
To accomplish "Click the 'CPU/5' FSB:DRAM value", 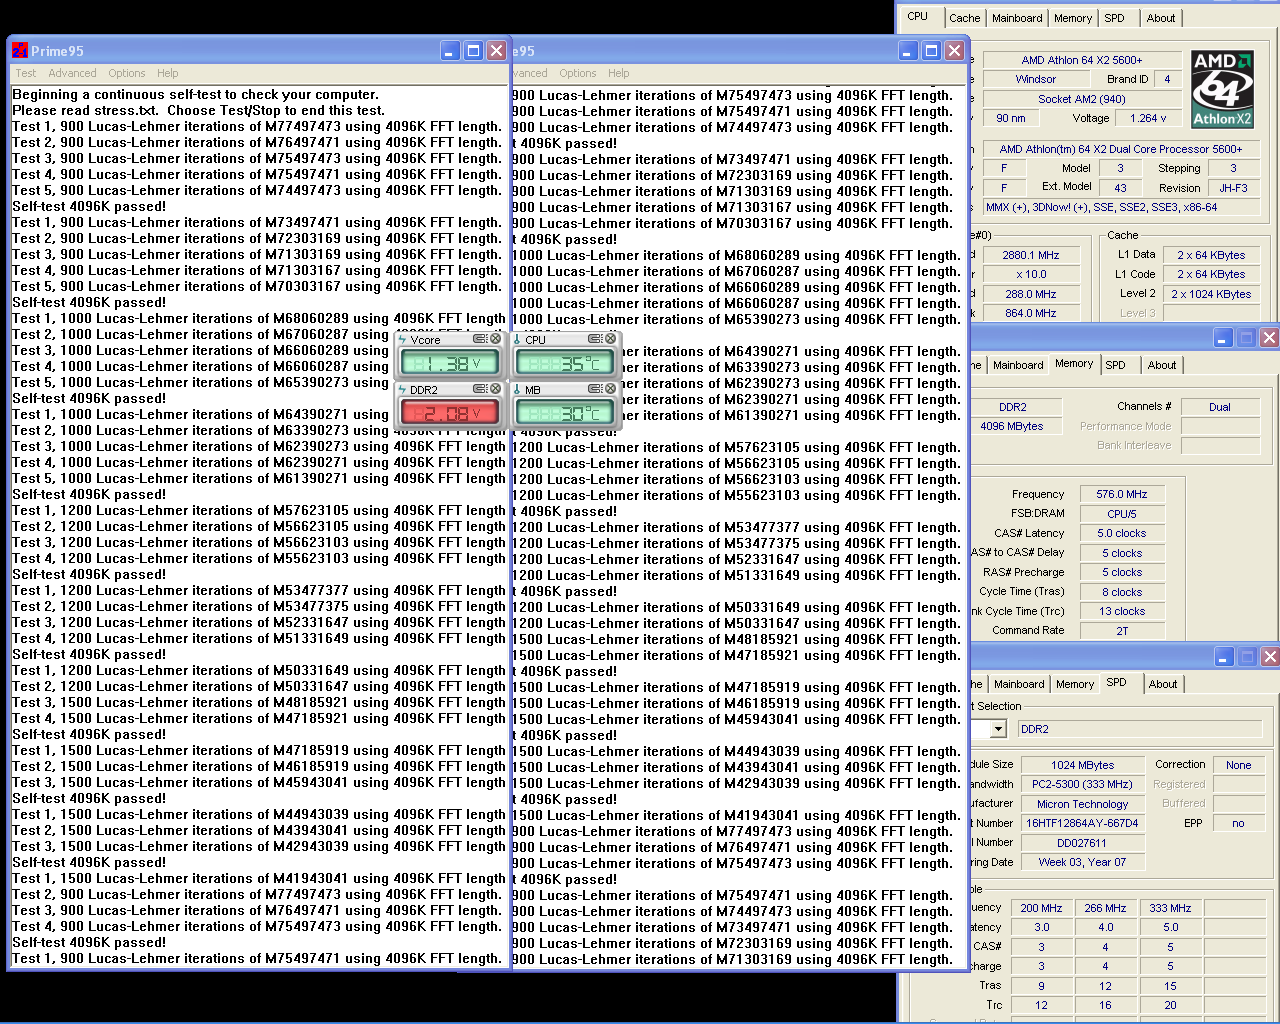I will click(1122, 514).
